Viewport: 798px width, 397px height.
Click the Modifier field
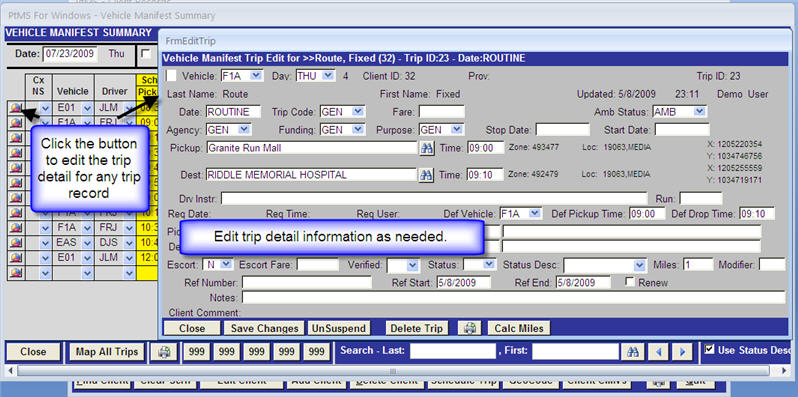pos(772,265)
